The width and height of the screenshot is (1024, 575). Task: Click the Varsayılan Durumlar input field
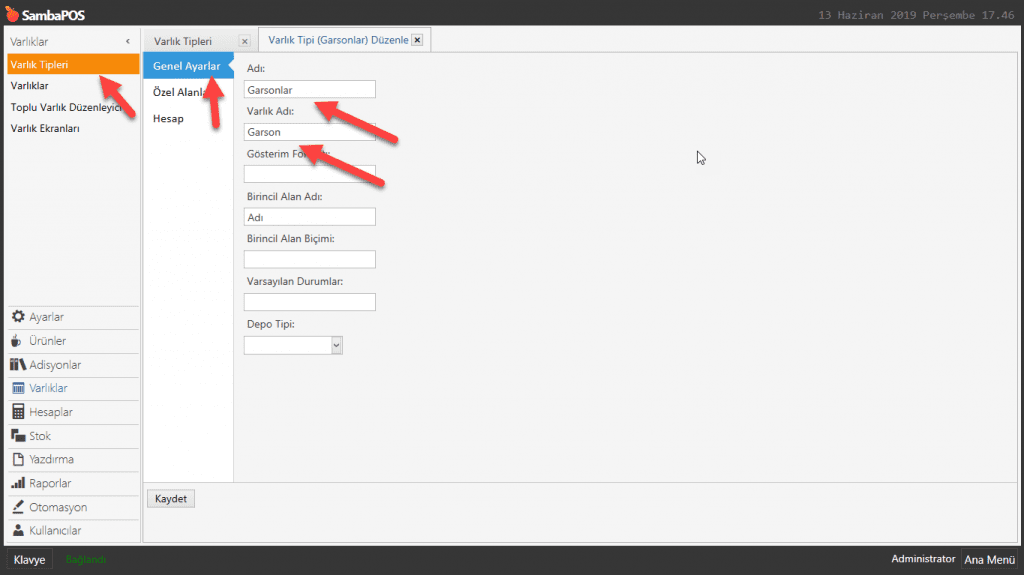[309, 302]
